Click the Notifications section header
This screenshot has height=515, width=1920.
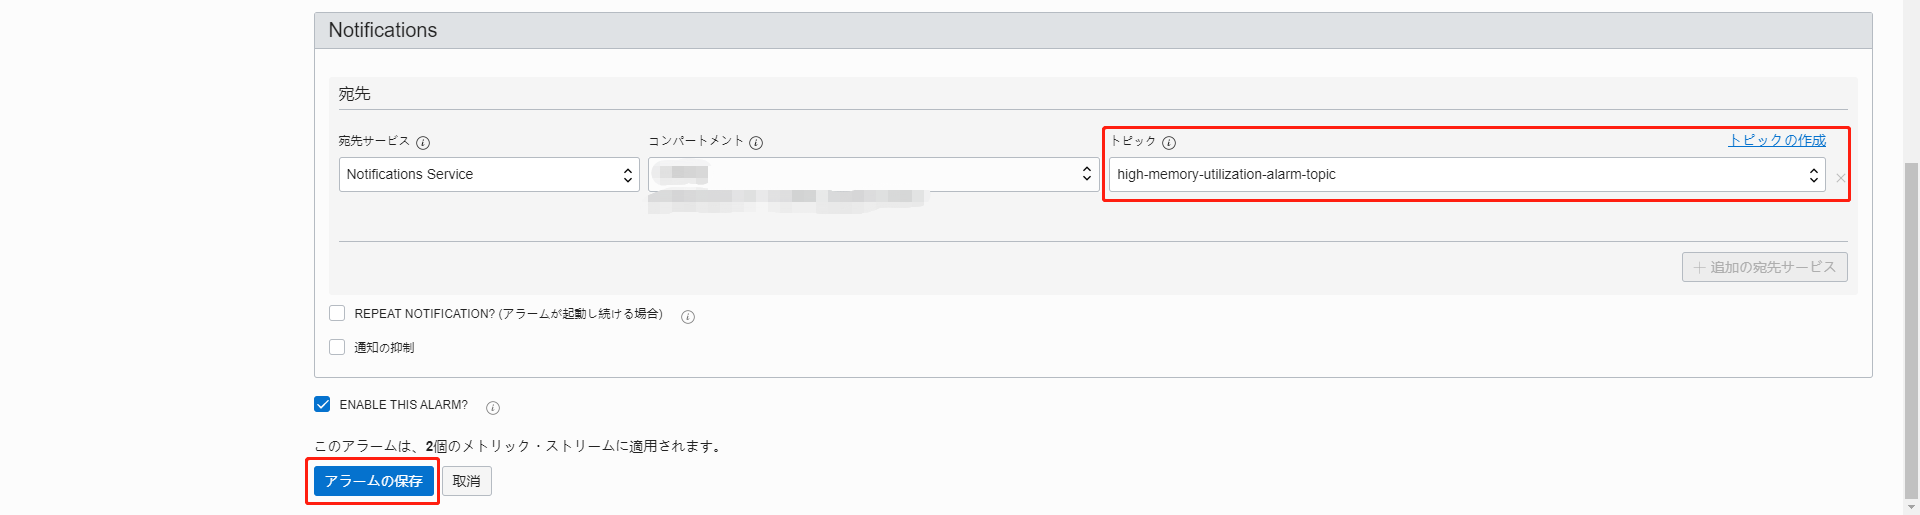[383, 31]
